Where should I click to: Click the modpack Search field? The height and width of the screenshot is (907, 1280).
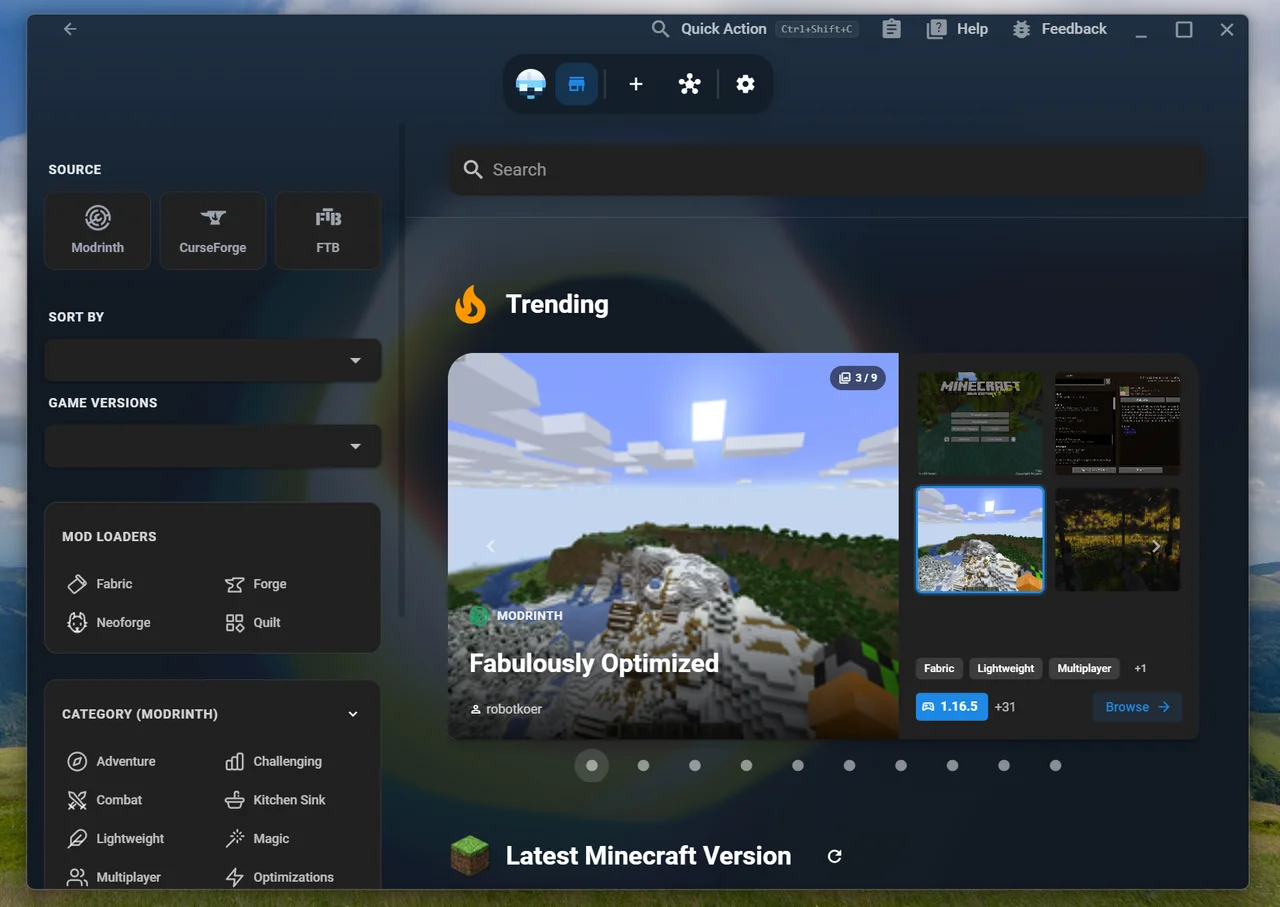pos(826,170)
